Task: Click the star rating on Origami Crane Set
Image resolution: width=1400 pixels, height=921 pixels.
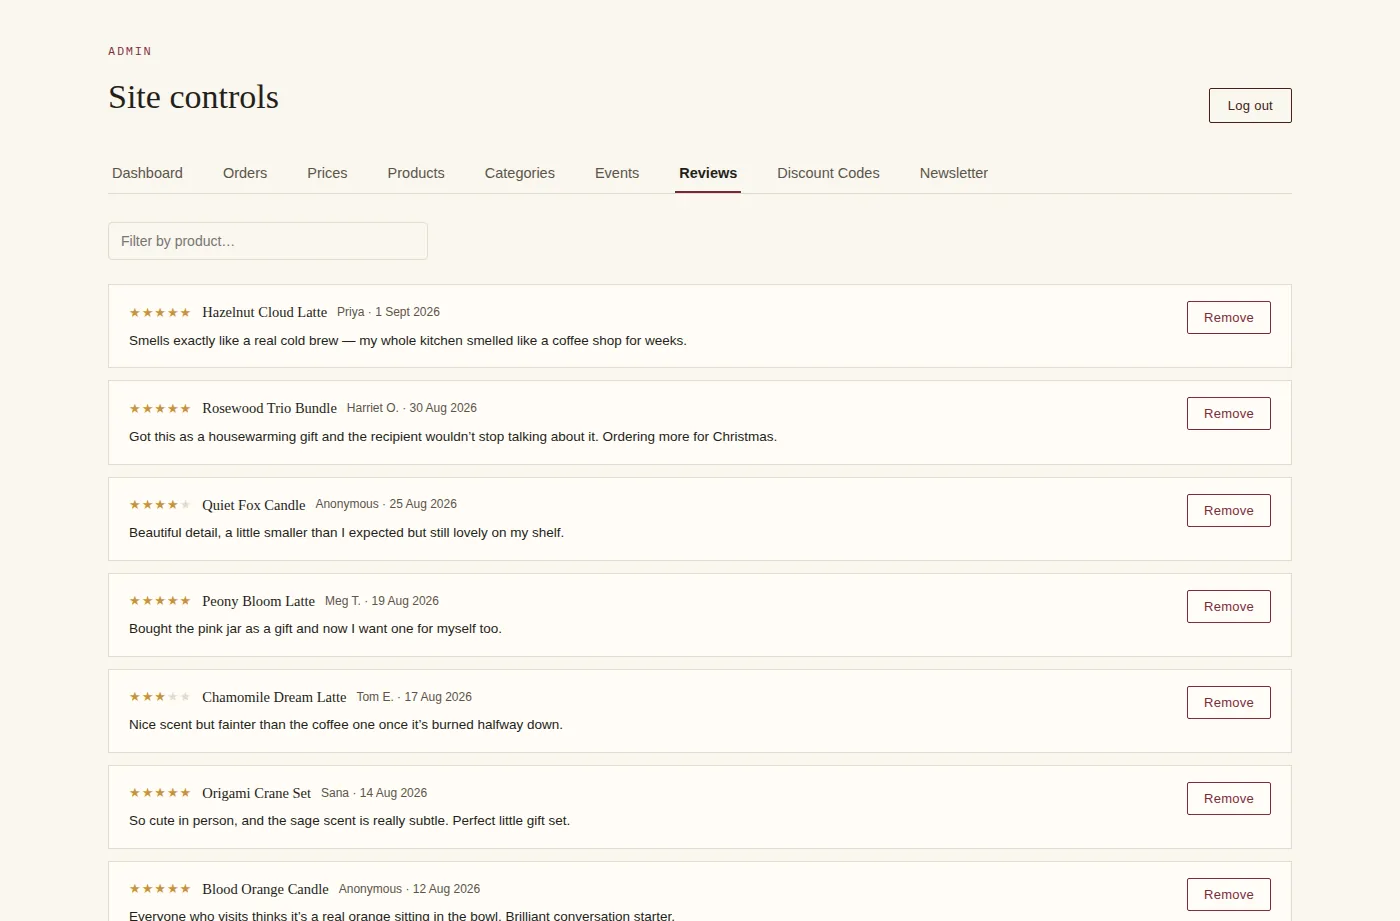Action: click(x=160, y=793)
